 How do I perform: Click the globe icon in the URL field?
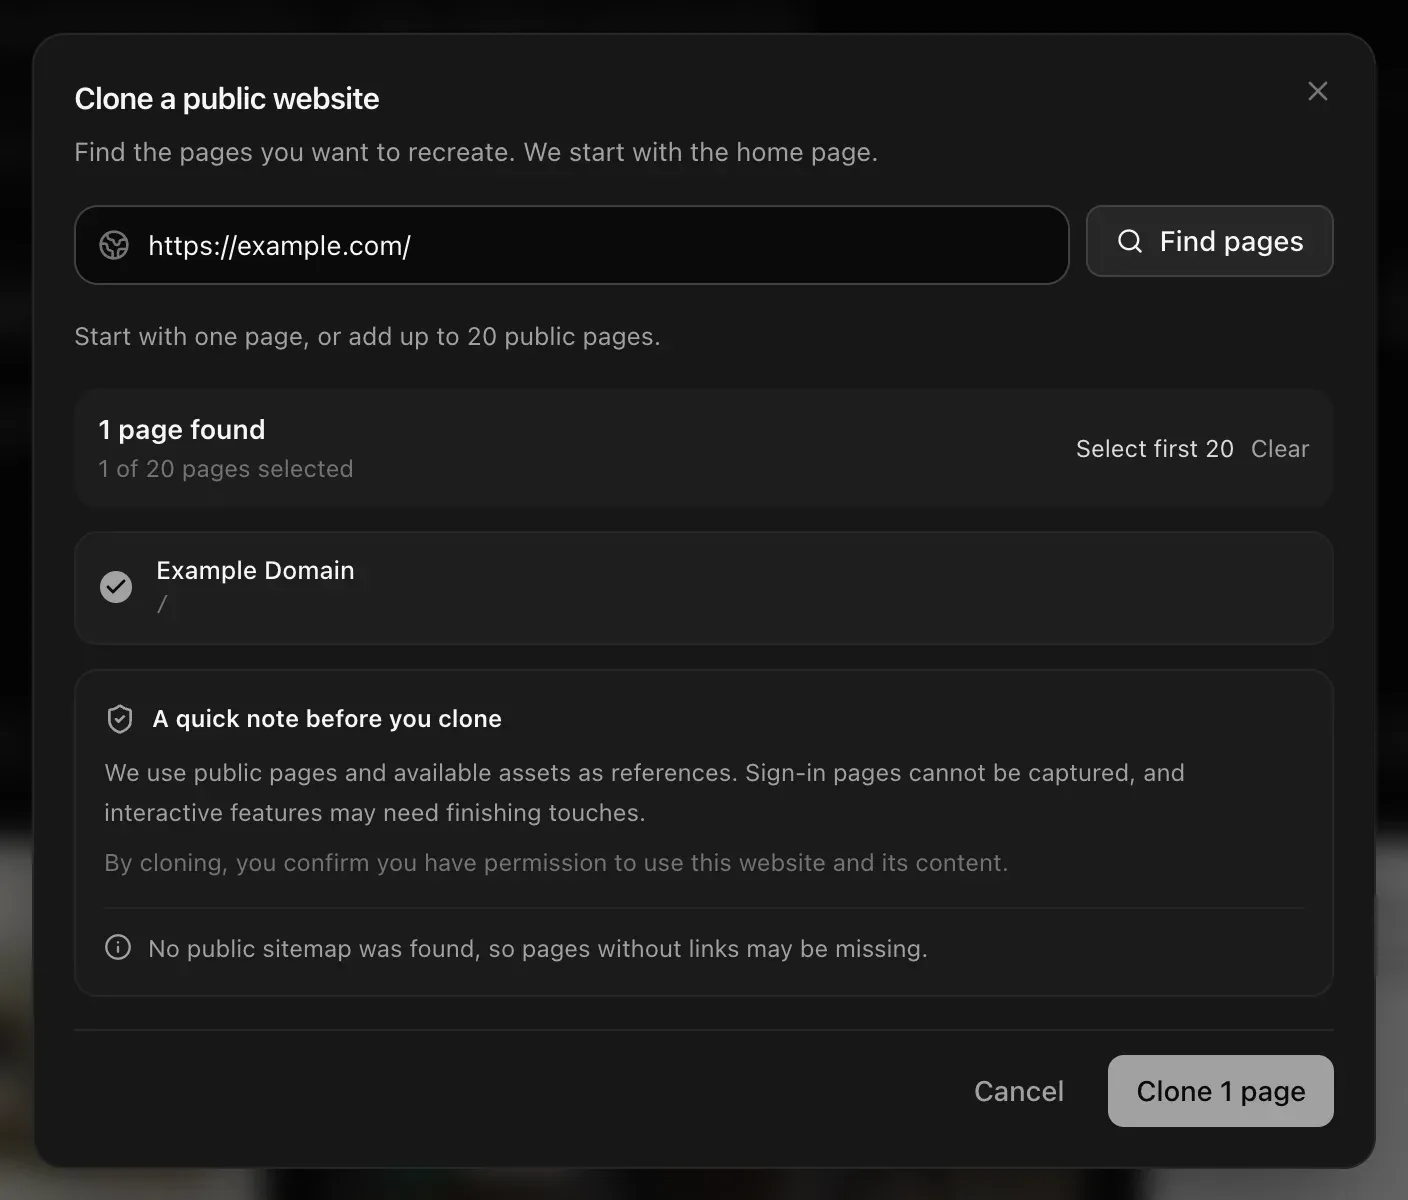click(x=114, y=245)
